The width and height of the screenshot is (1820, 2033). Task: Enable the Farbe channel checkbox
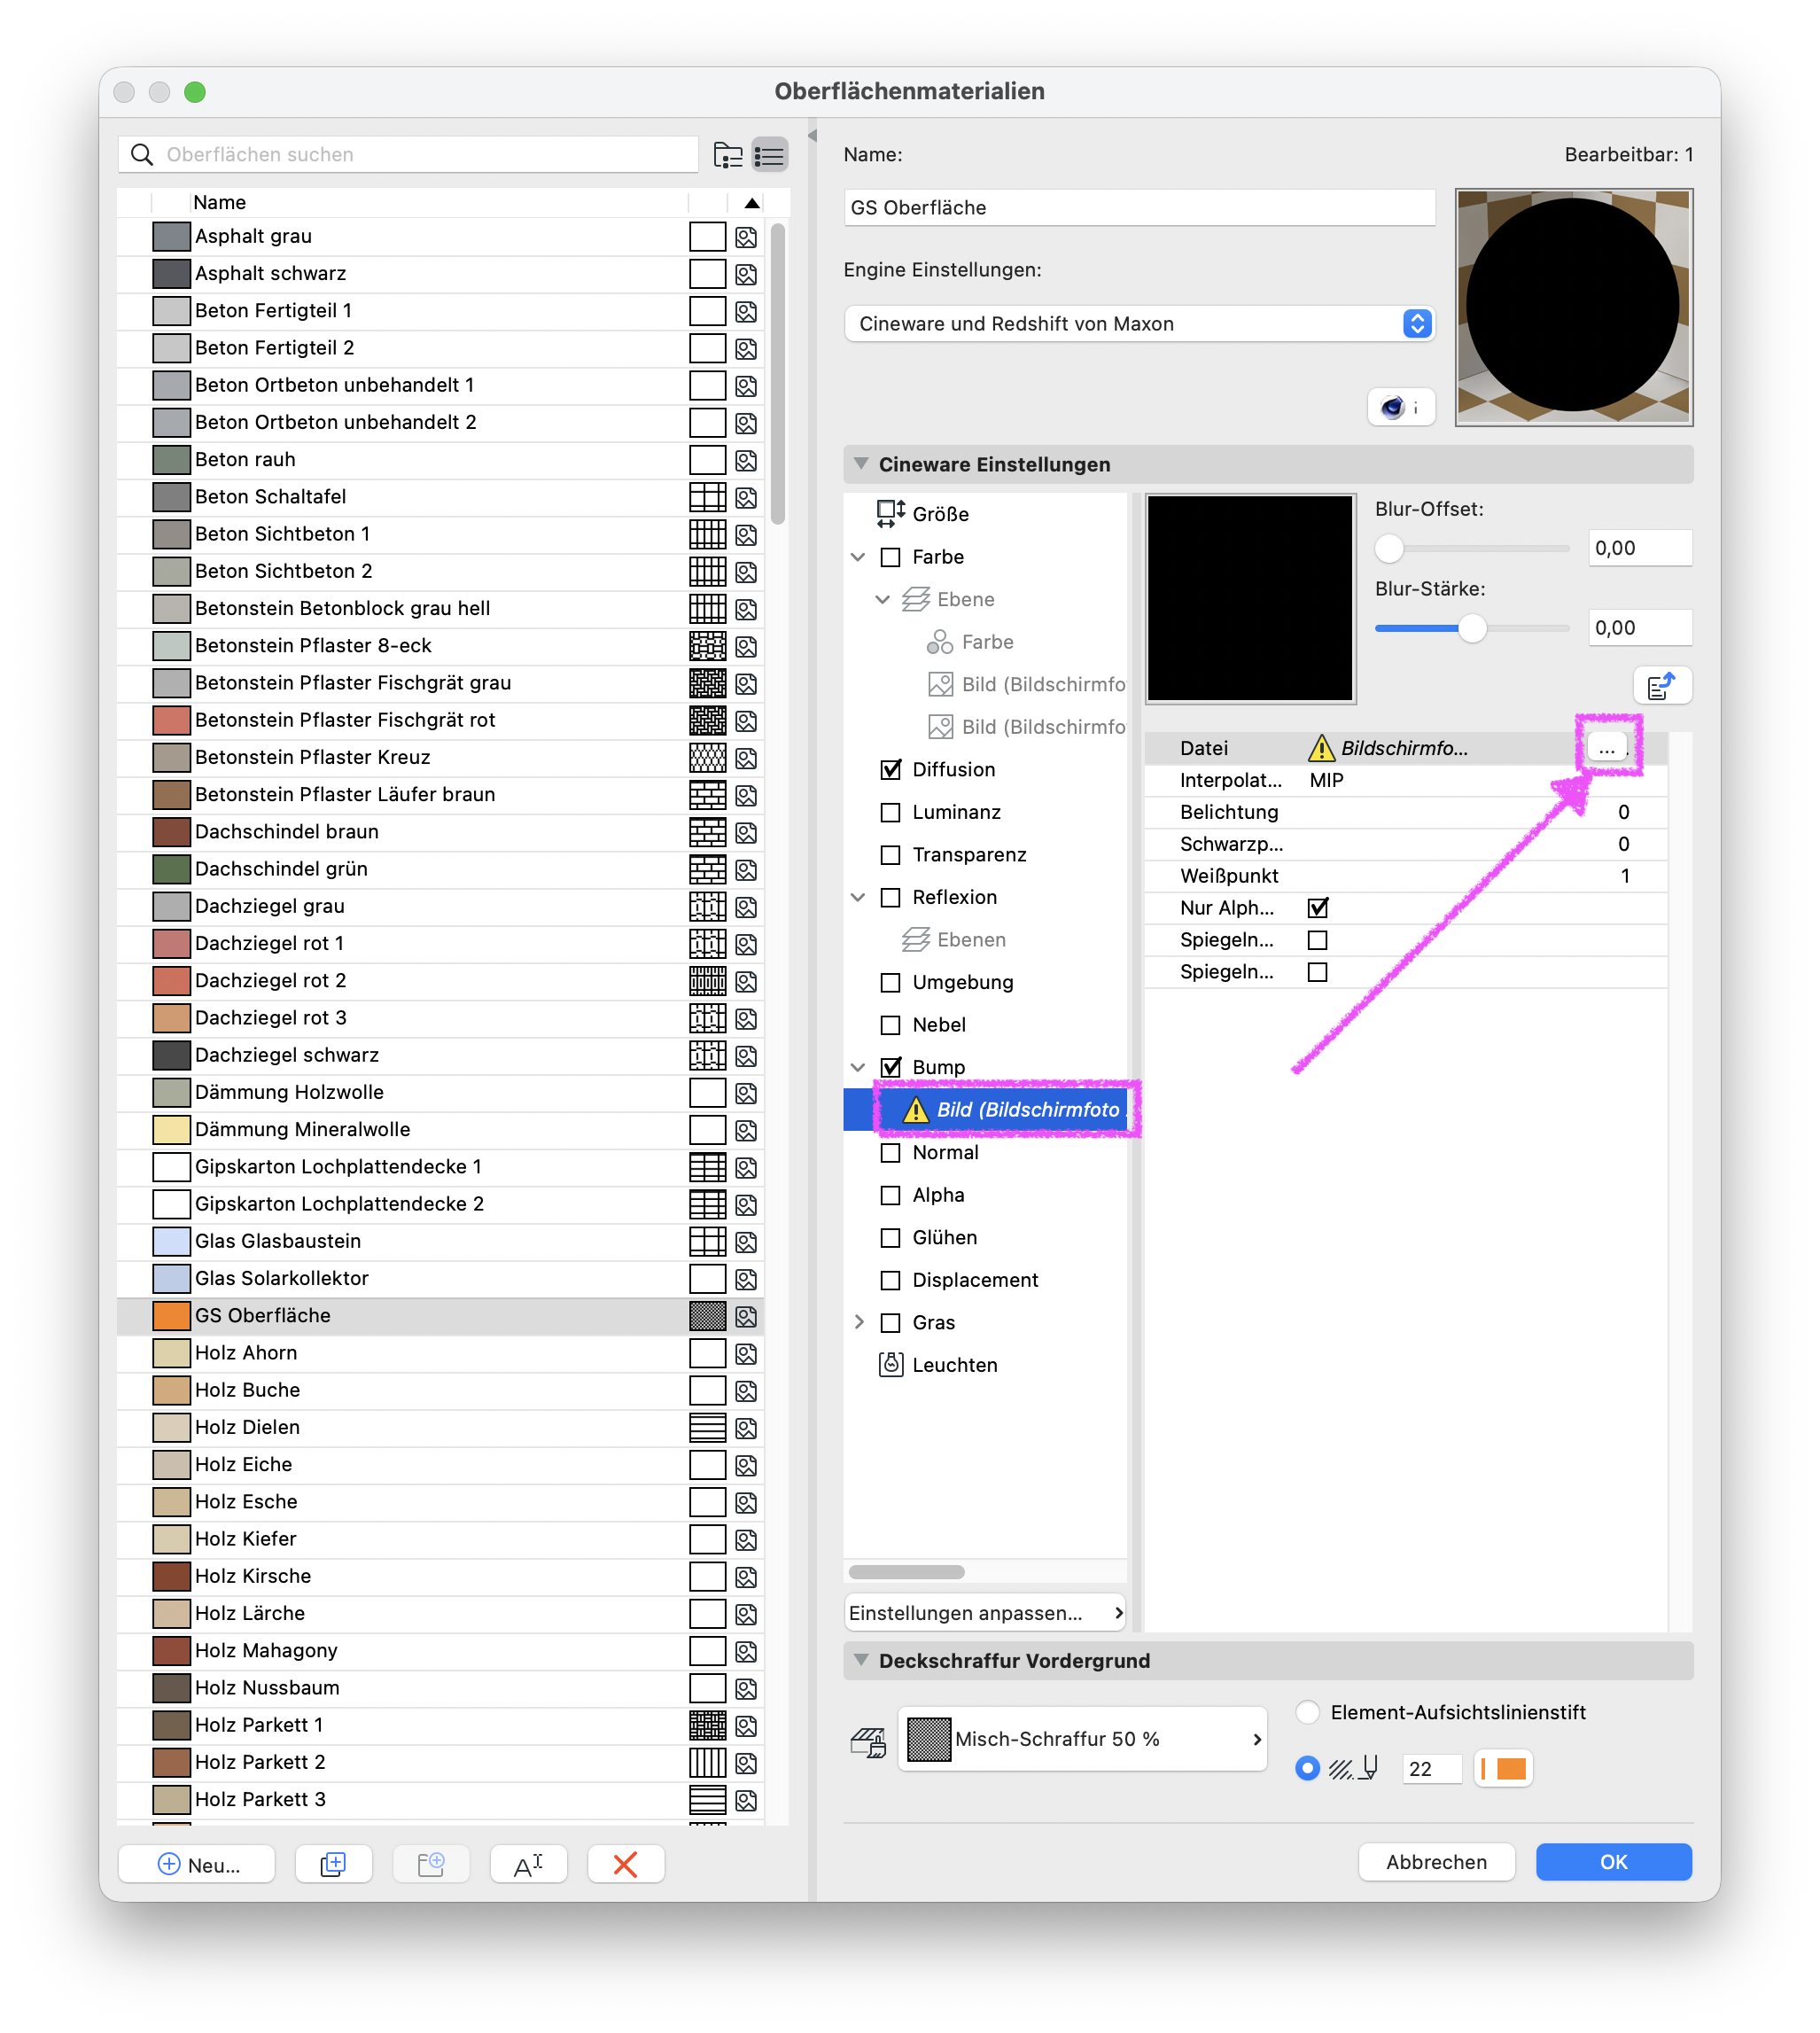890,557
